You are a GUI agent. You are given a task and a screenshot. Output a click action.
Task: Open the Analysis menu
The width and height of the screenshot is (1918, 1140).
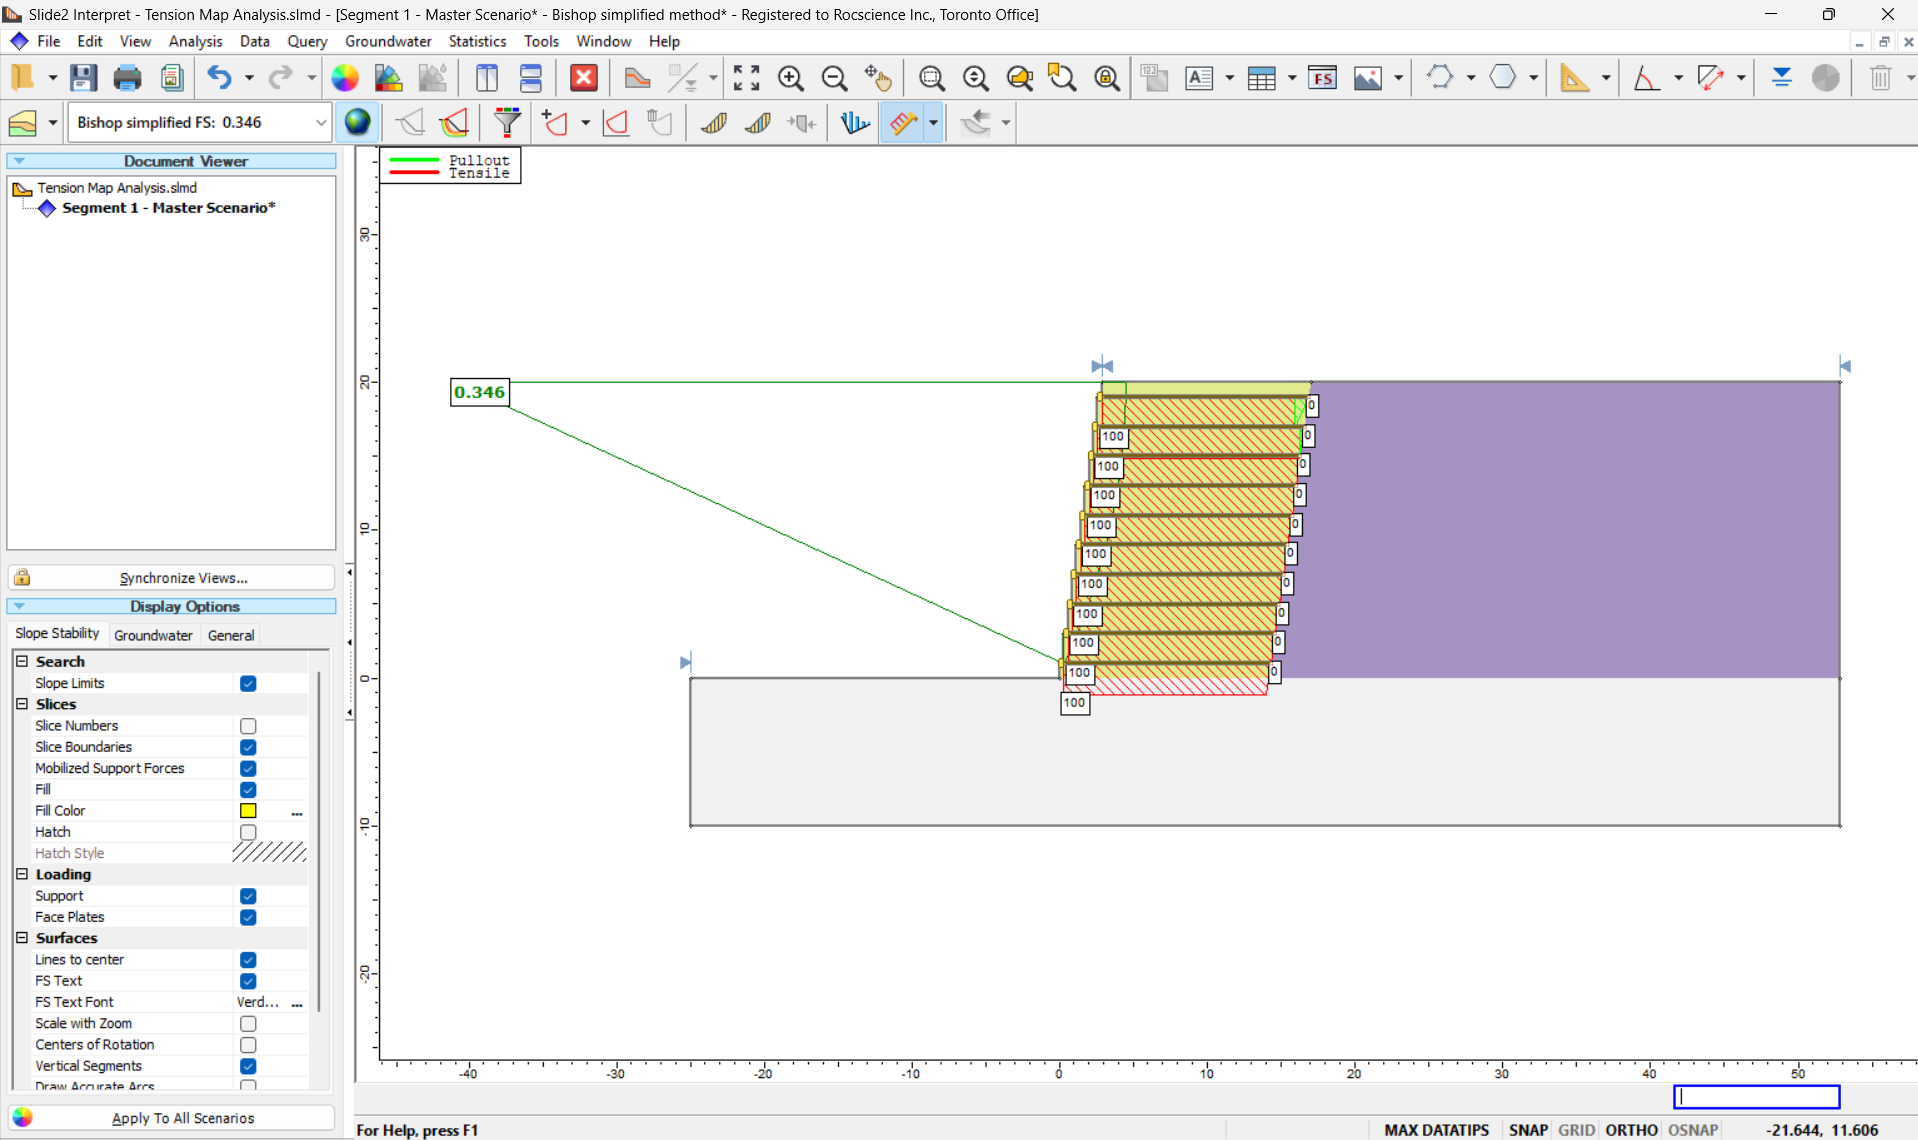(195, 41)
